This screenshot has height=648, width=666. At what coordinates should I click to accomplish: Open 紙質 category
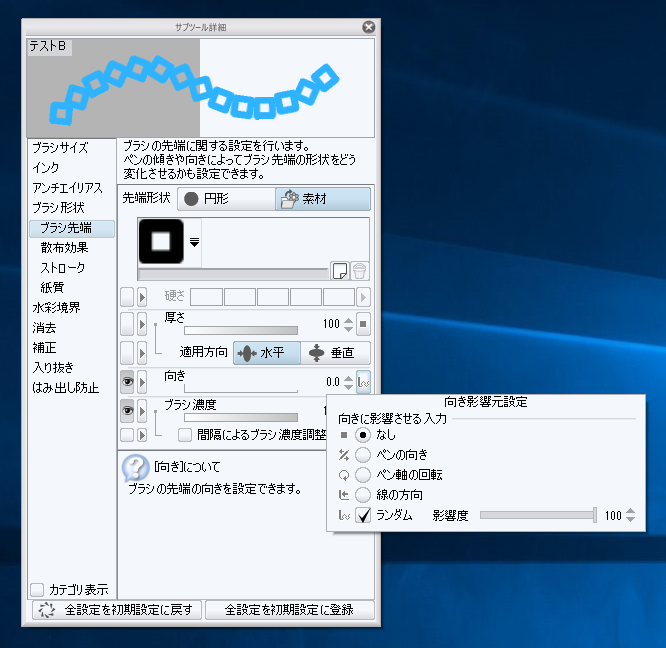click(x=52, y=287)
